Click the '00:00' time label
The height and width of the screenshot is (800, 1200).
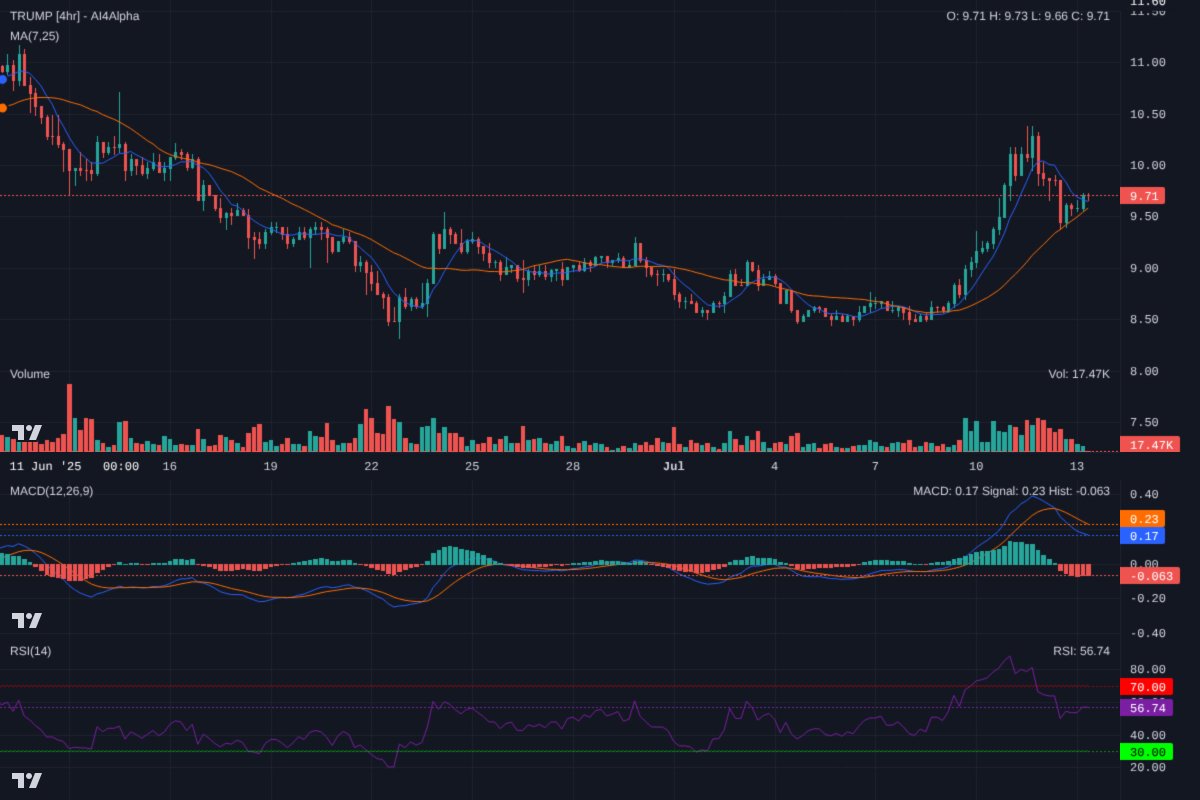point(121,466)
